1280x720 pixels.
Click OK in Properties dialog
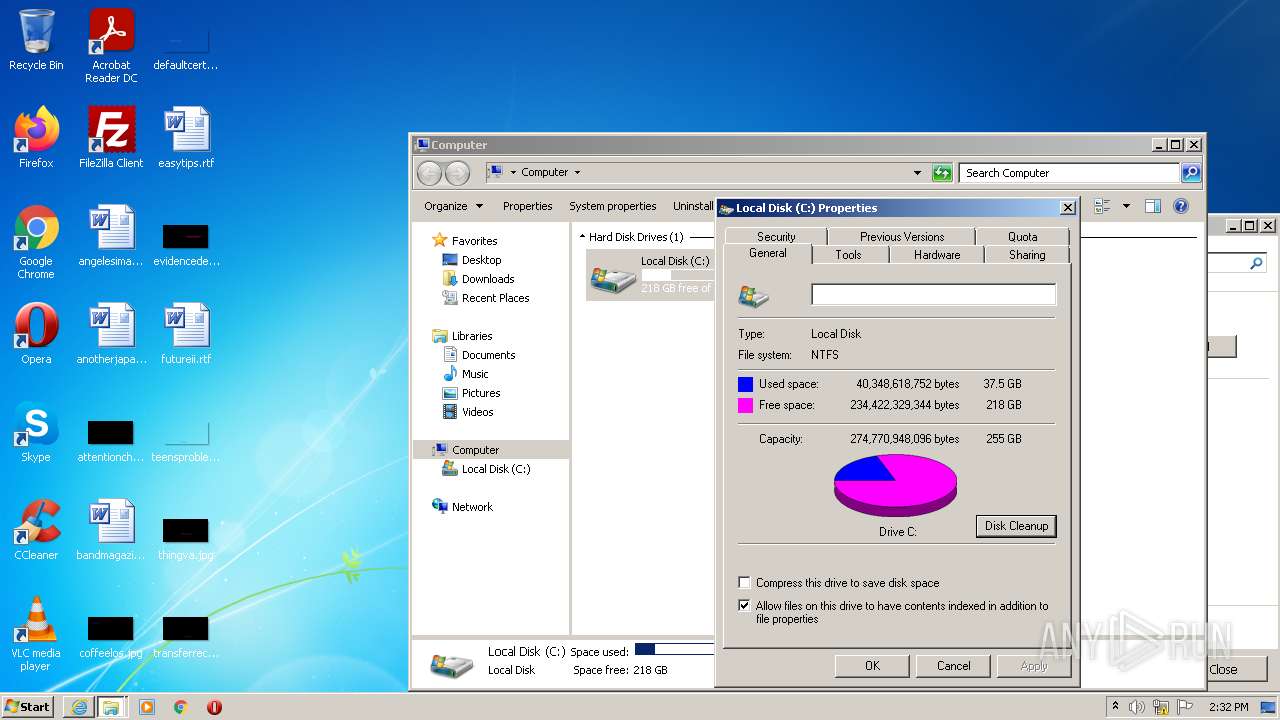coord(872,666)
